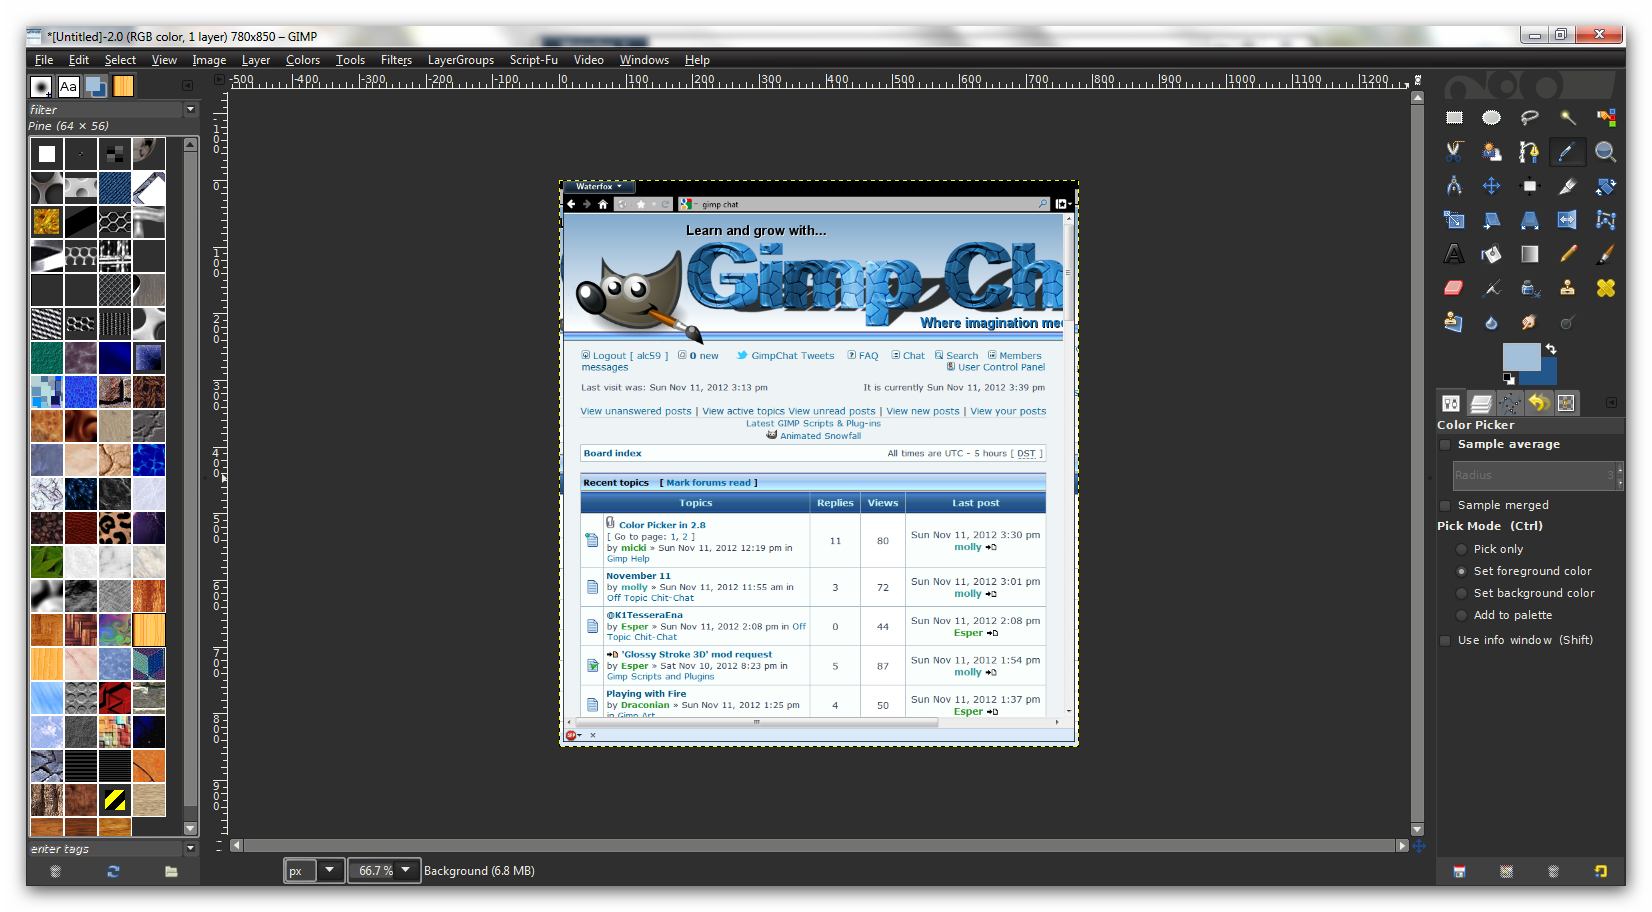Refresh the patterns list
The height and width of the screenshot is (912, 1652).
coord(113,871)
